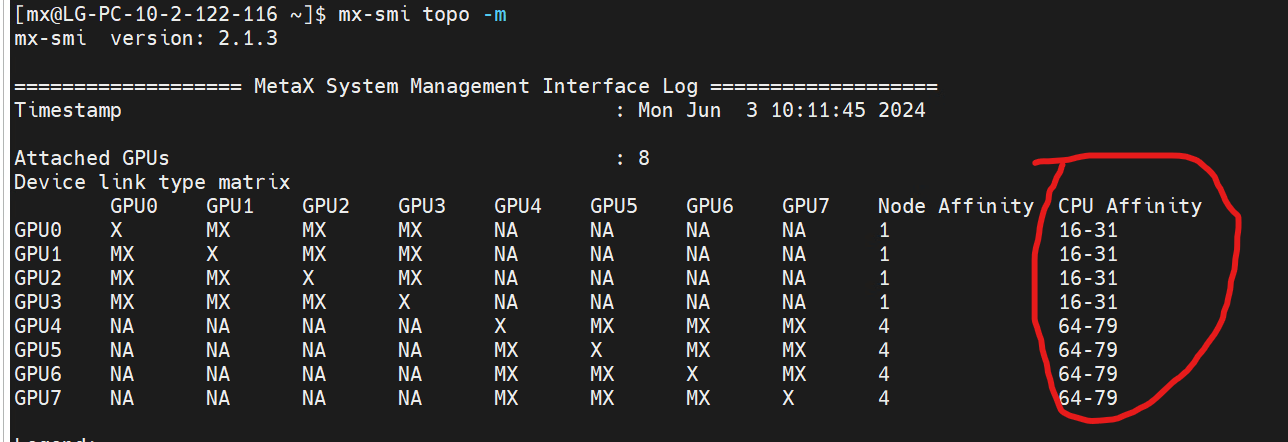1288x442 pixels.
Task: Click the Device link type matrix line
Action: [x=152, y=182]
